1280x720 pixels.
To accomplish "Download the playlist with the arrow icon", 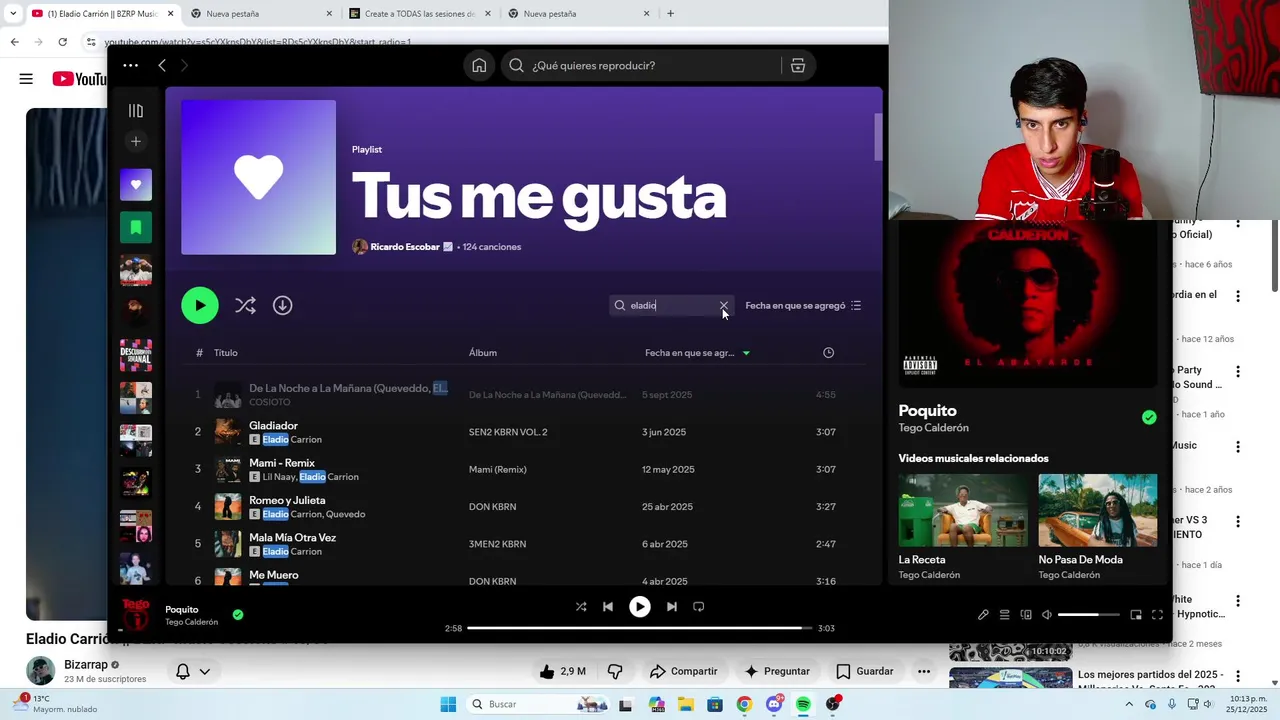I will coord(283,305).
